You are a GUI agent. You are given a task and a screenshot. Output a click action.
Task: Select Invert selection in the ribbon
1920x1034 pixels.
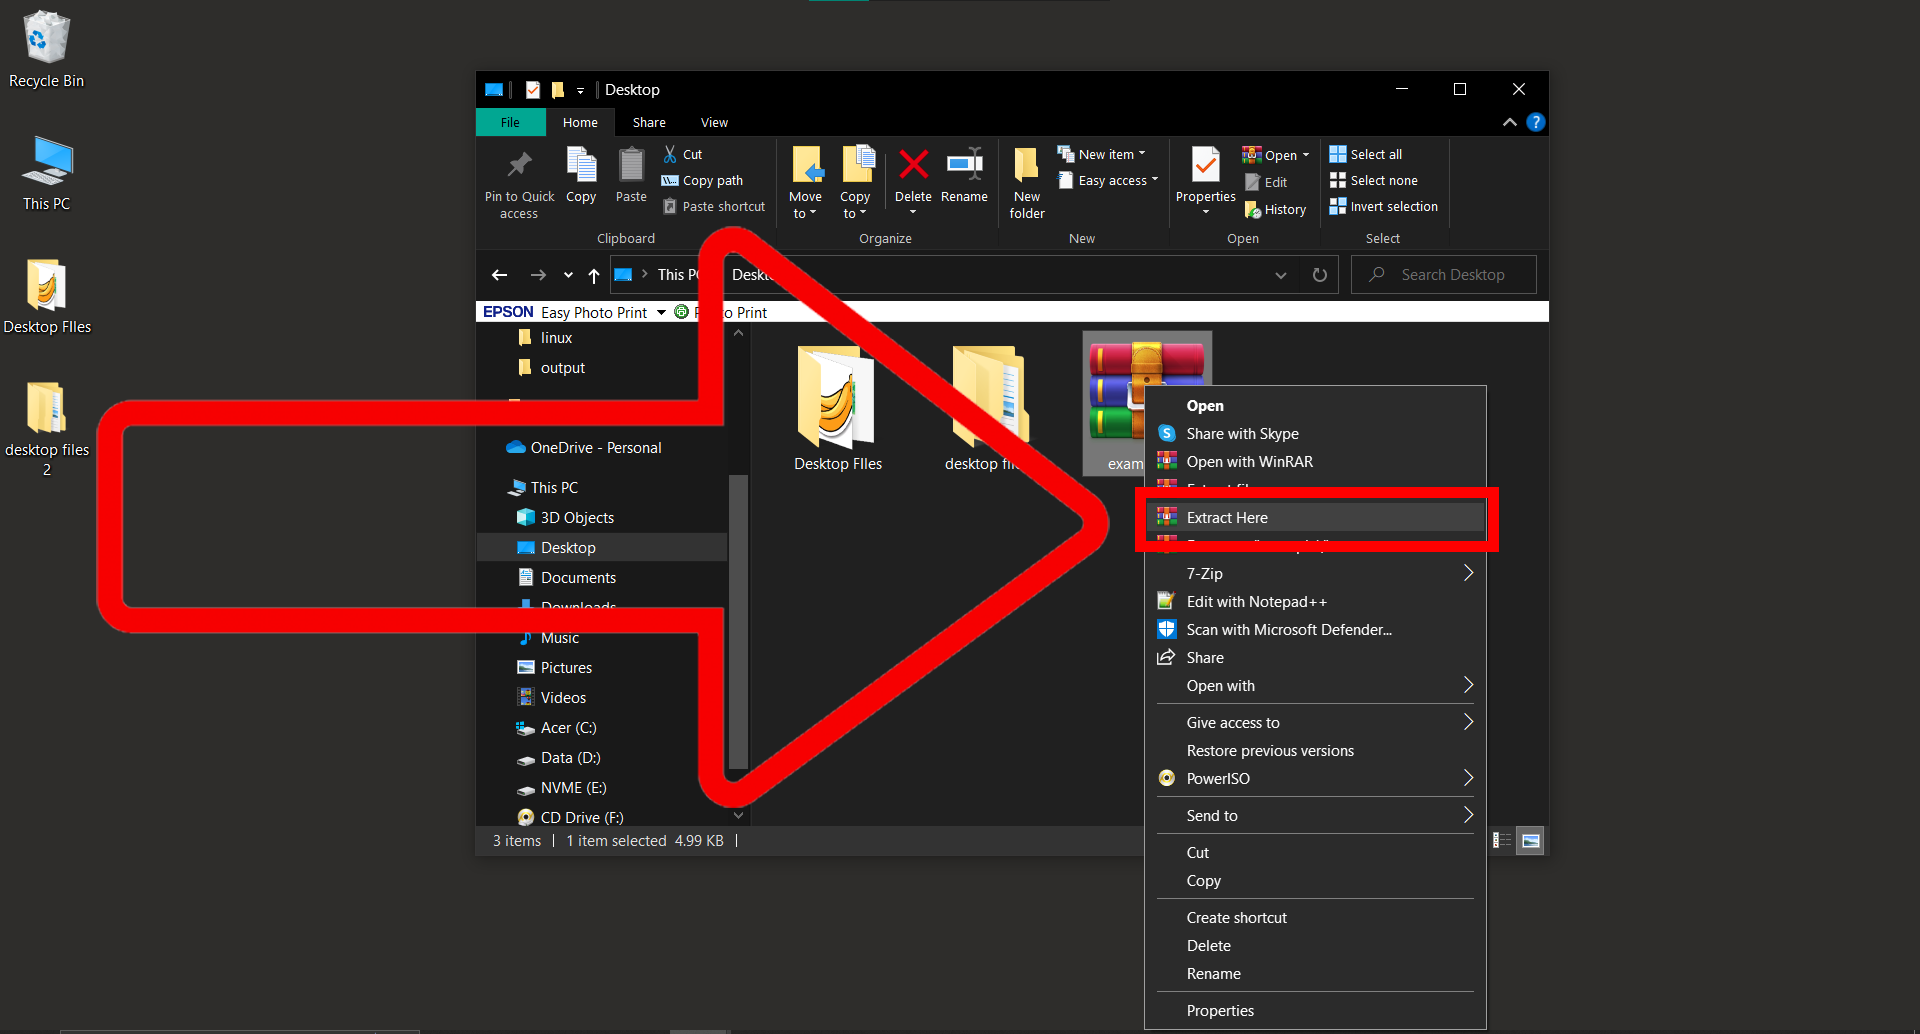pyautogui.click(x=1383, y=206)
